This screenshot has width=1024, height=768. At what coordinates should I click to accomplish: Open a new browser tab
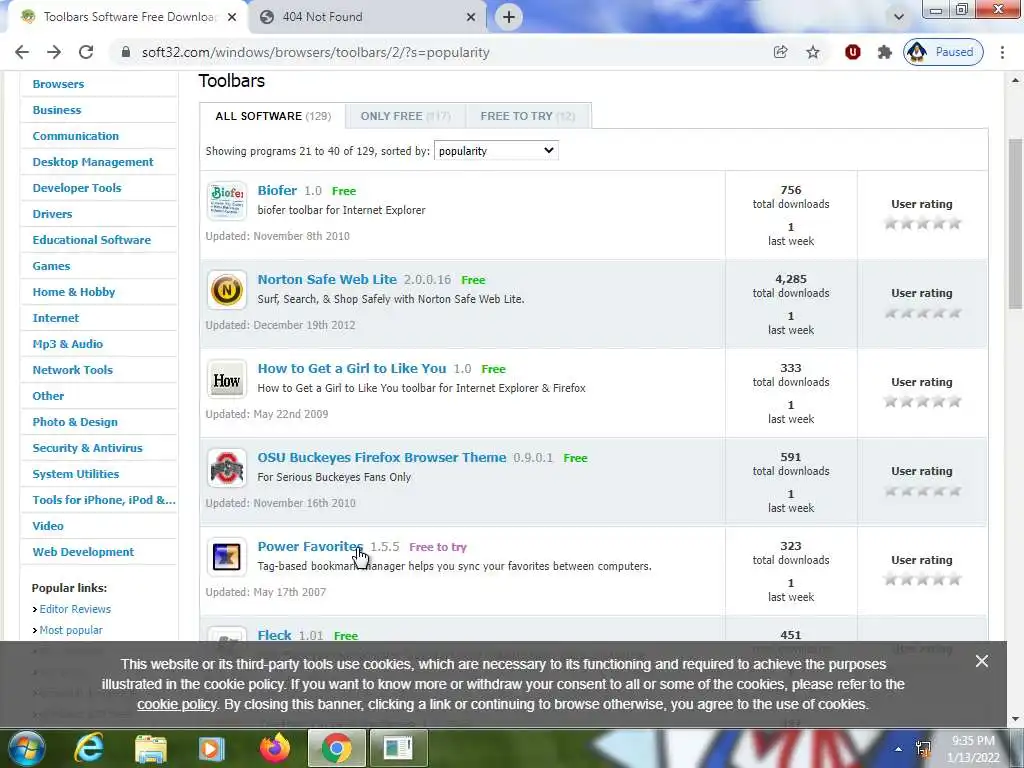click(x=509, y=17)
